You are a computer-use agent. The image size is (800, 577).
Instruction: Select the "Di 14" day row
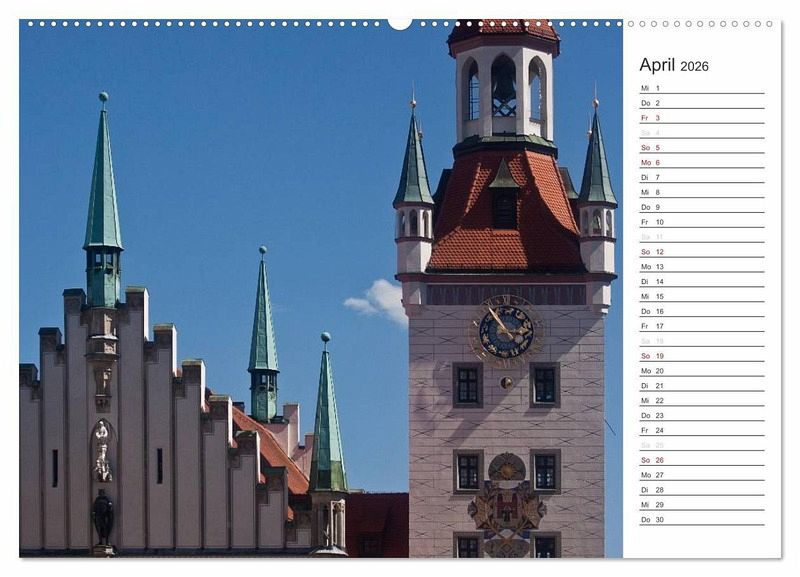pyautogui.click(x=702, y=282)
